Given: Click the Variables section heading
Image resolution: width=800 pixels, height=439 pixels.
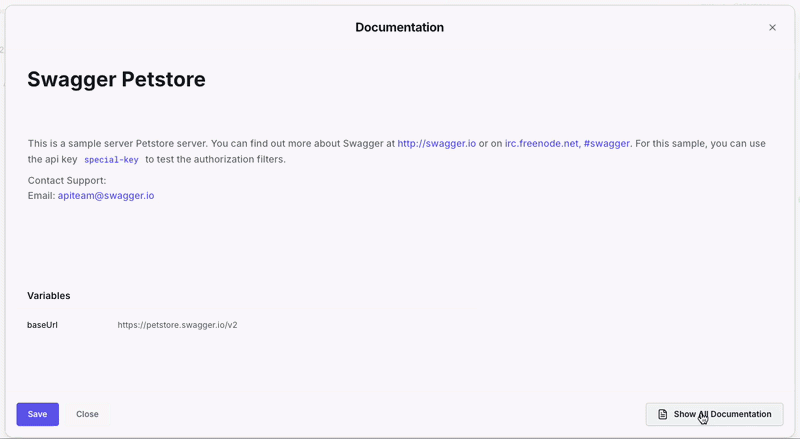Looking at the screenshot, I should [x=49, y=296].
